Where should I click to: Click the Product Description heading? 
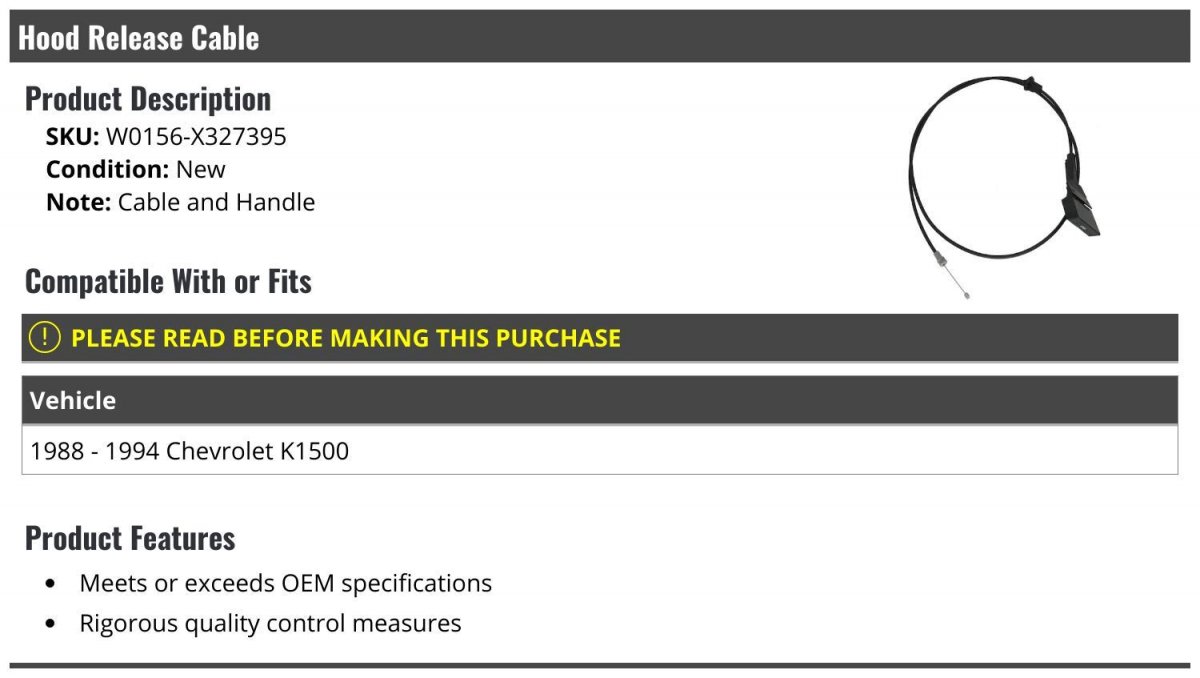point(148,98)
